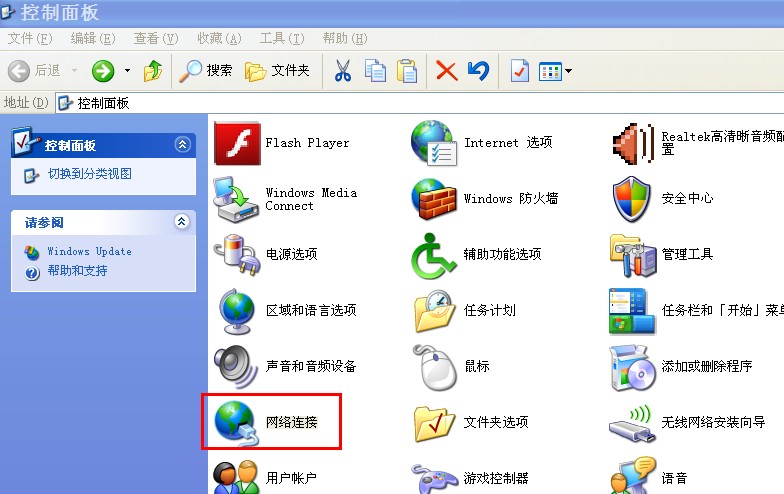Open 任务计划 folder clock icon
784x494 pixels.
pyautogui.click(x=434, y=311)
